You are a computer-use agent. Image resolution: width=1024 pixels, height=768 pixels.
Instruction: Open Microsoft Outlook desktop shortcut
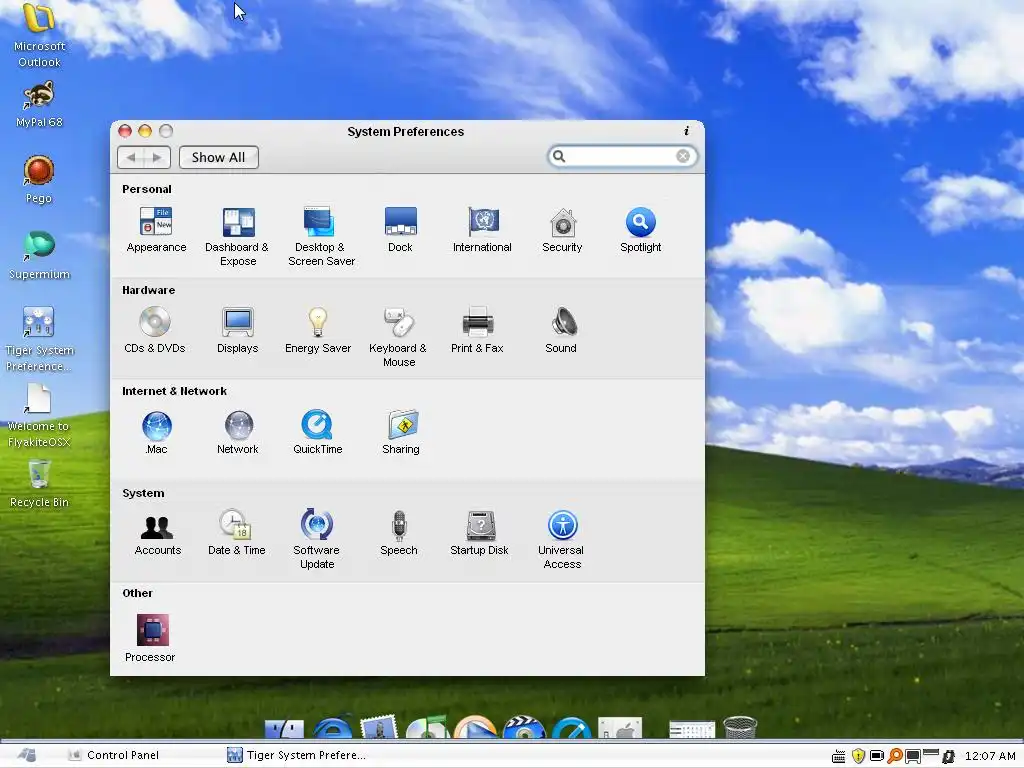[x=39, y=35]
